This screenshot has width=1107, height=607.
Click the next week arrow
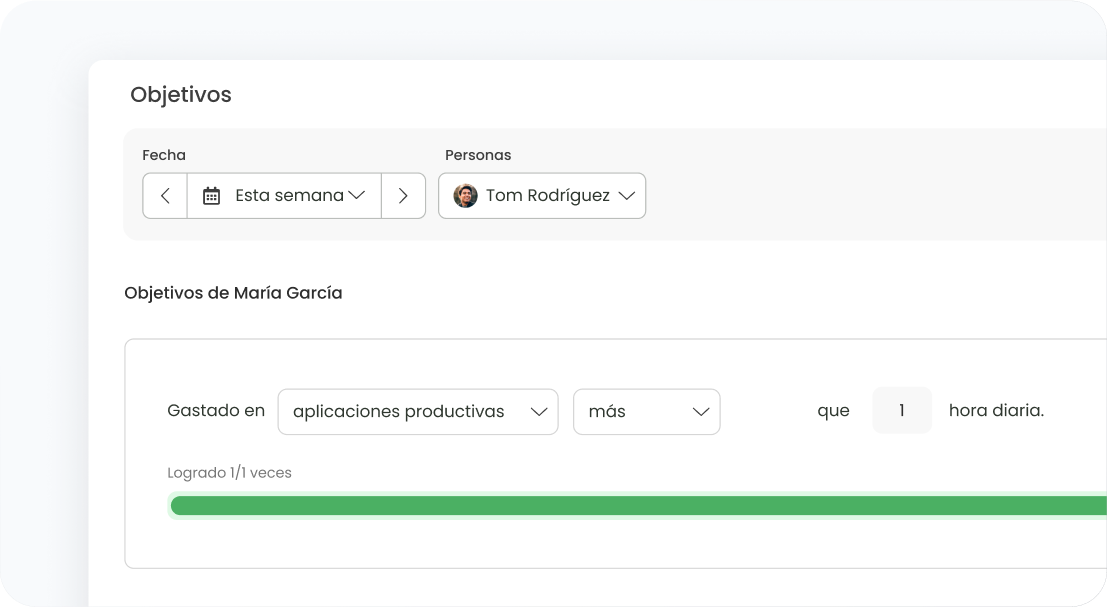coord(403,196)
